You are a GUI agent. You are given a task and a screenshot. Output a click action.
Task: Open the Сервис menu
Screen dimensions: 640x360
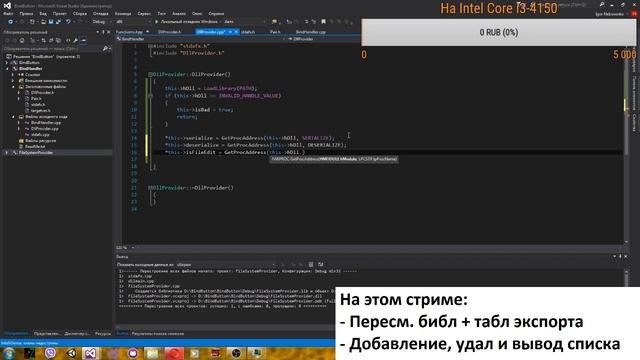tap(144, 13)
